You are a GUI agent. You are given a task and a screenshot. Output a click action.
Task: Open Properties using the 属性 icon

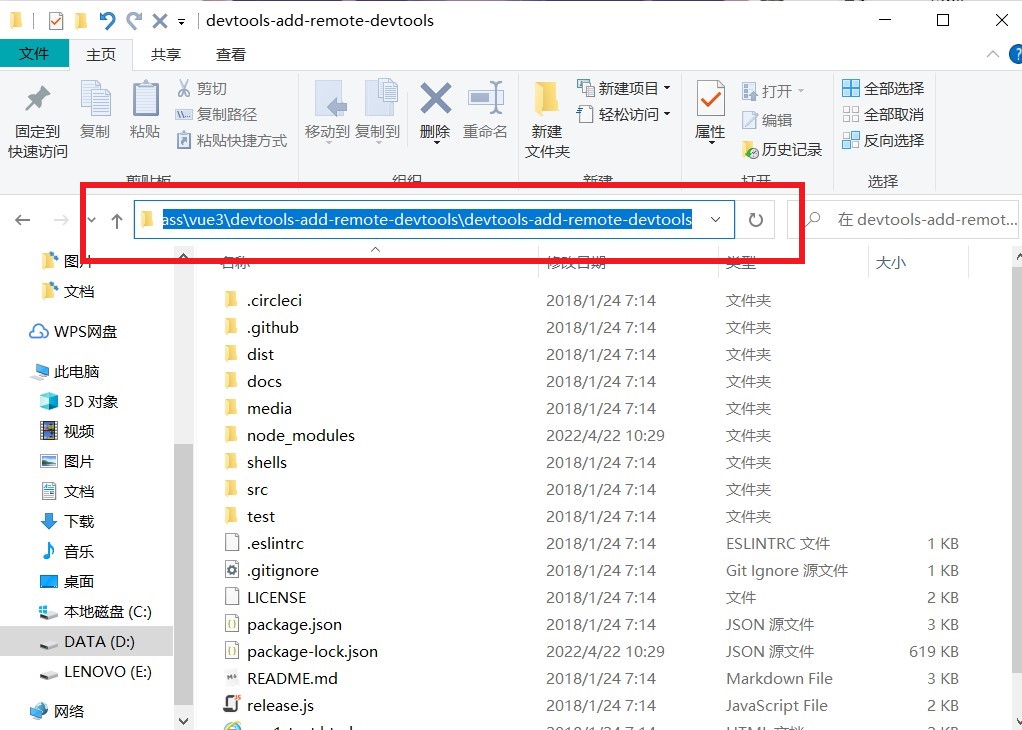coord(709,110)
